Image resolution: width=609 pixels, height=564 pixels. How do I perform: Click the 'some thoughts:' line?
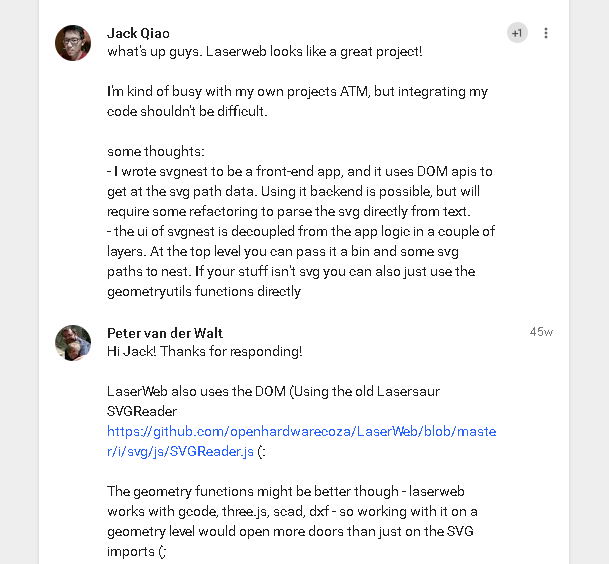(156, 151)
